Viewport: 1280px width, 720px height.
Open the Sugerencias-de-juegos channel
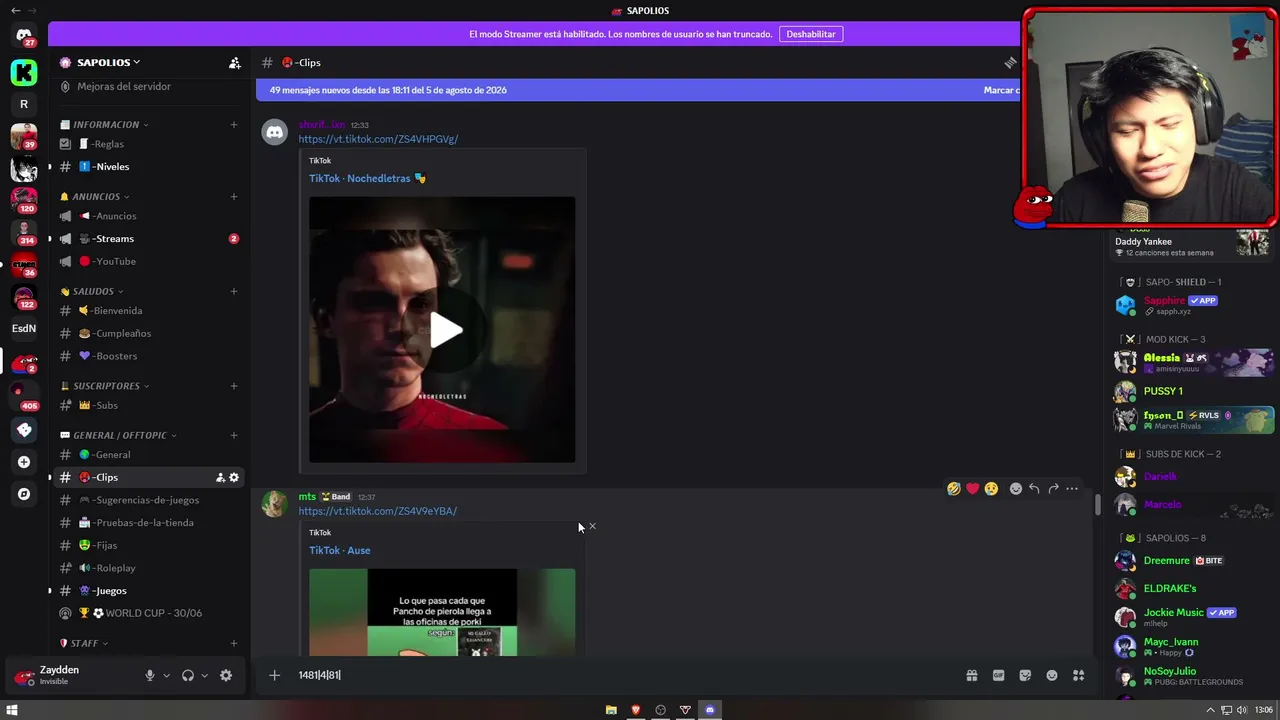click(x=150, y=500)
